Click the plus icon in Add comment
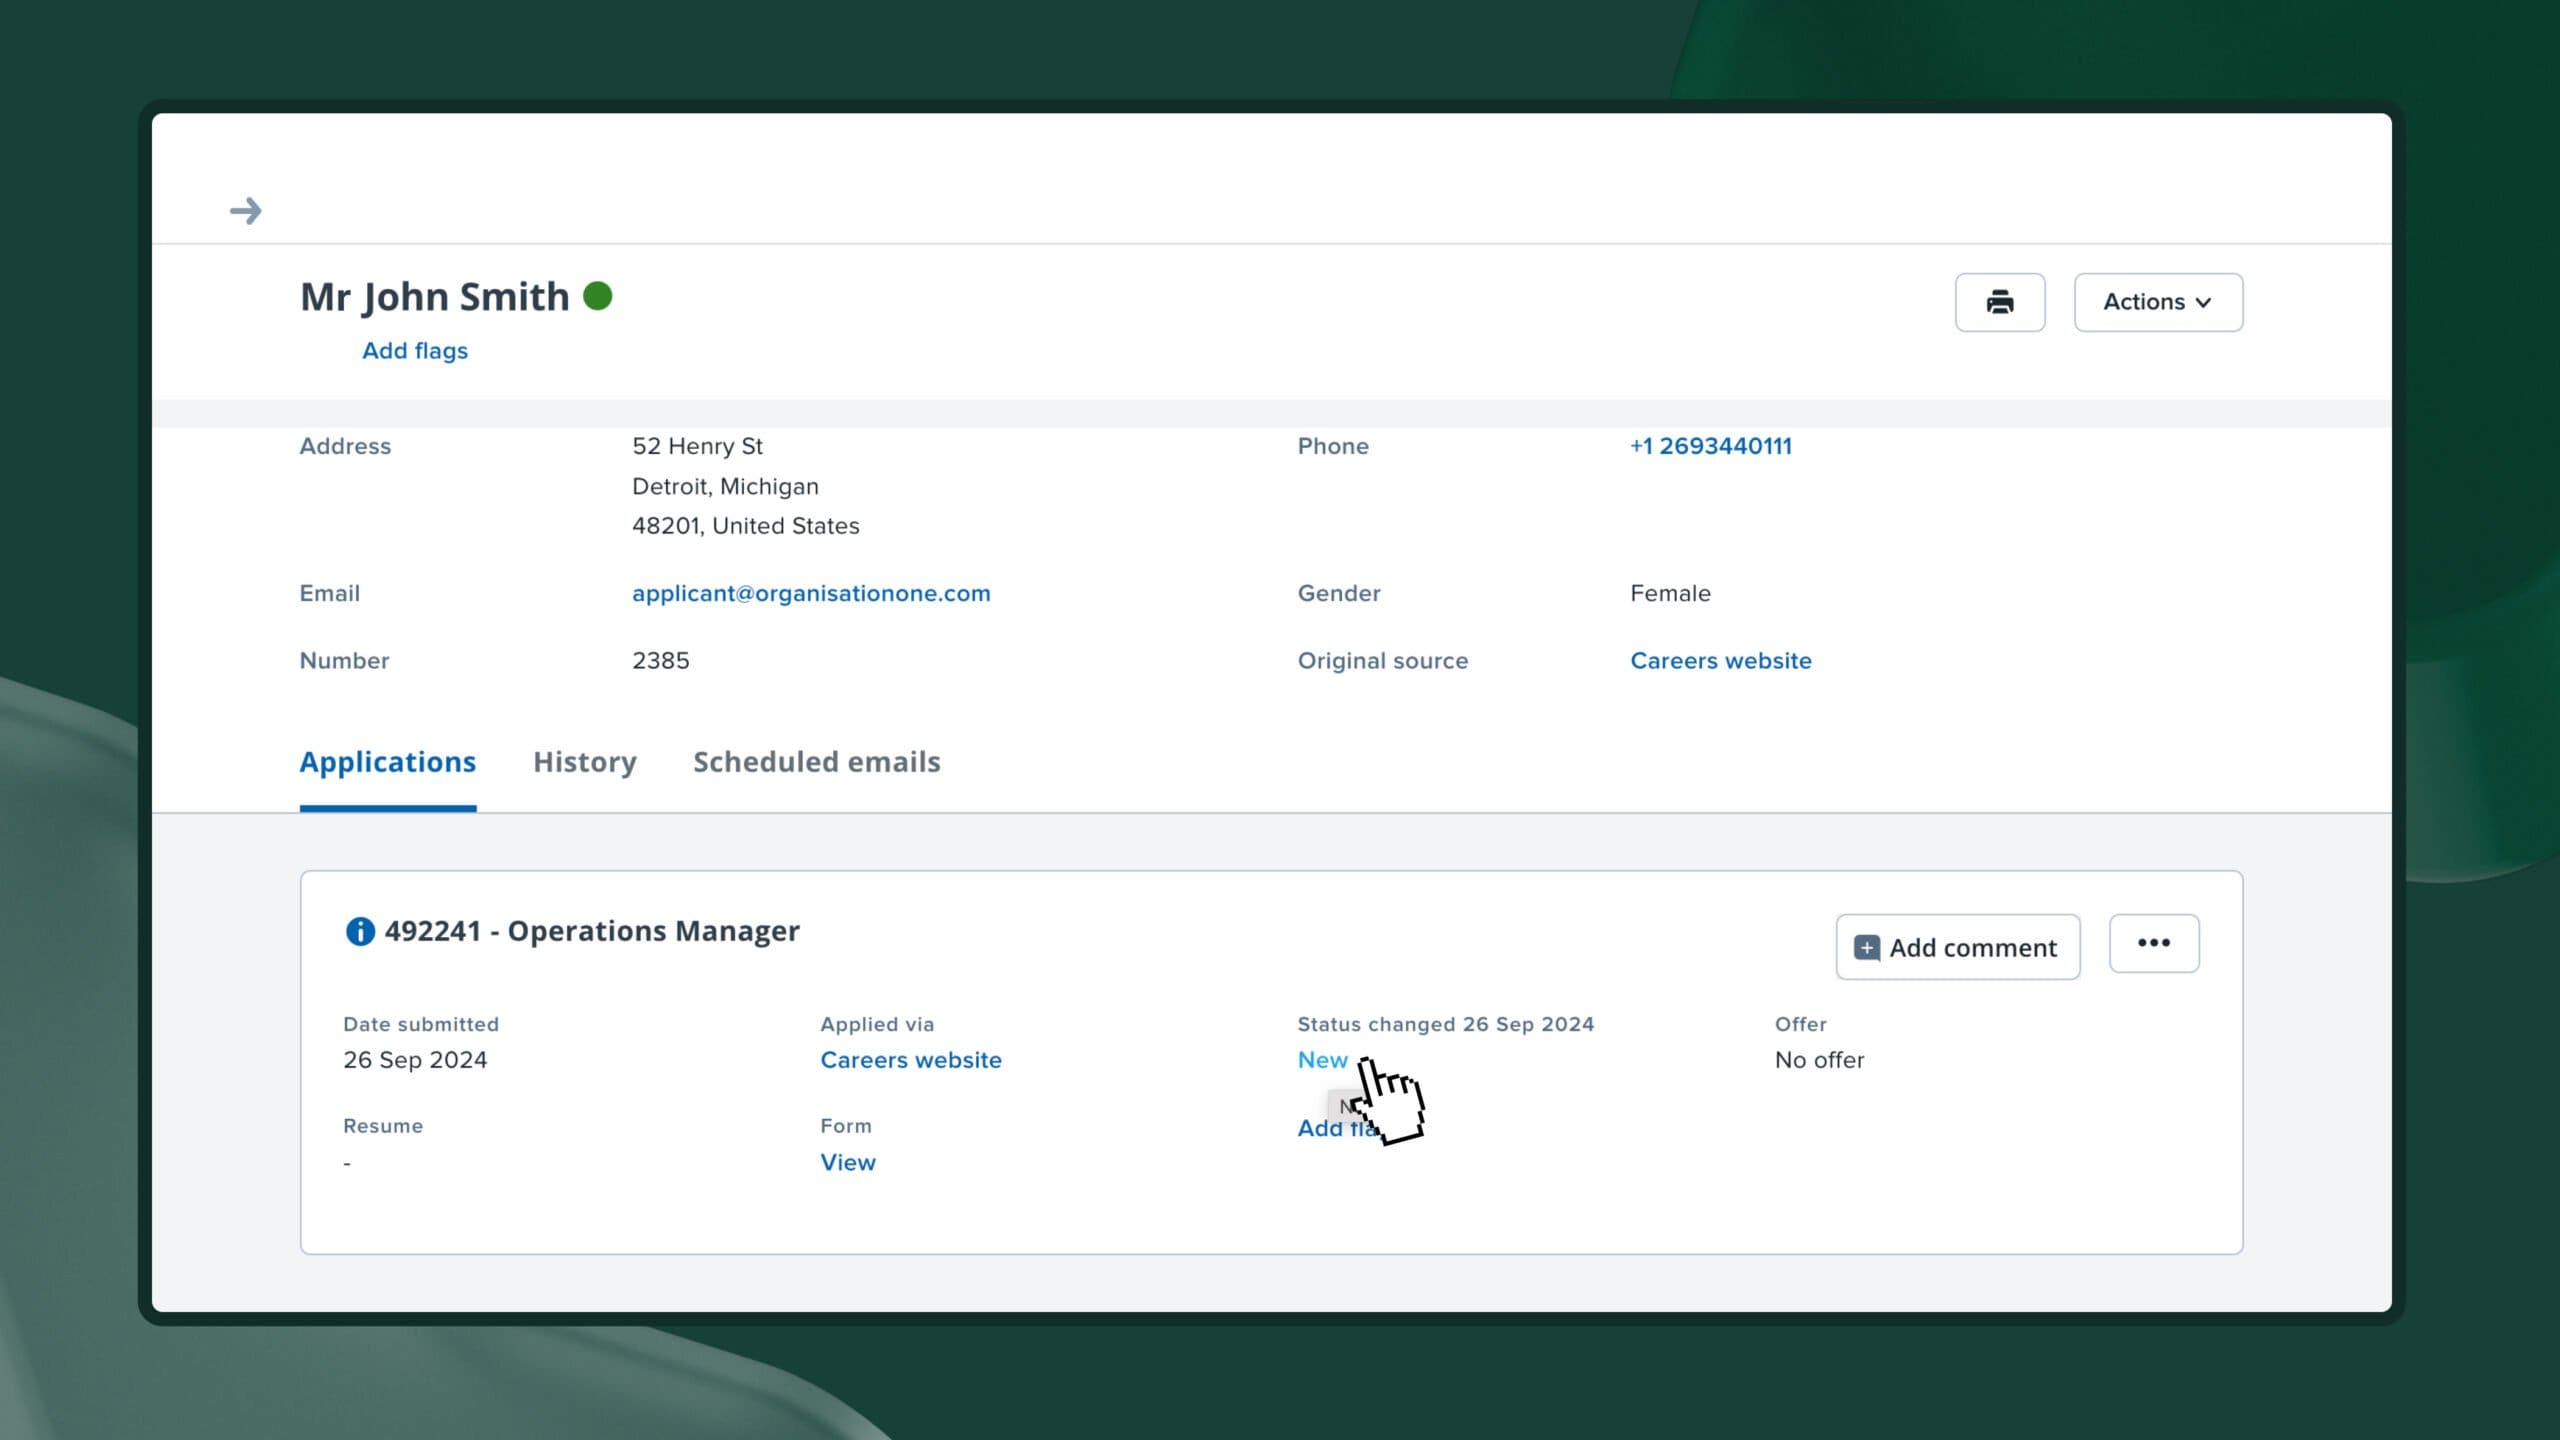Screen dimensions: 2560x1440 click(x=1866, y=947)
